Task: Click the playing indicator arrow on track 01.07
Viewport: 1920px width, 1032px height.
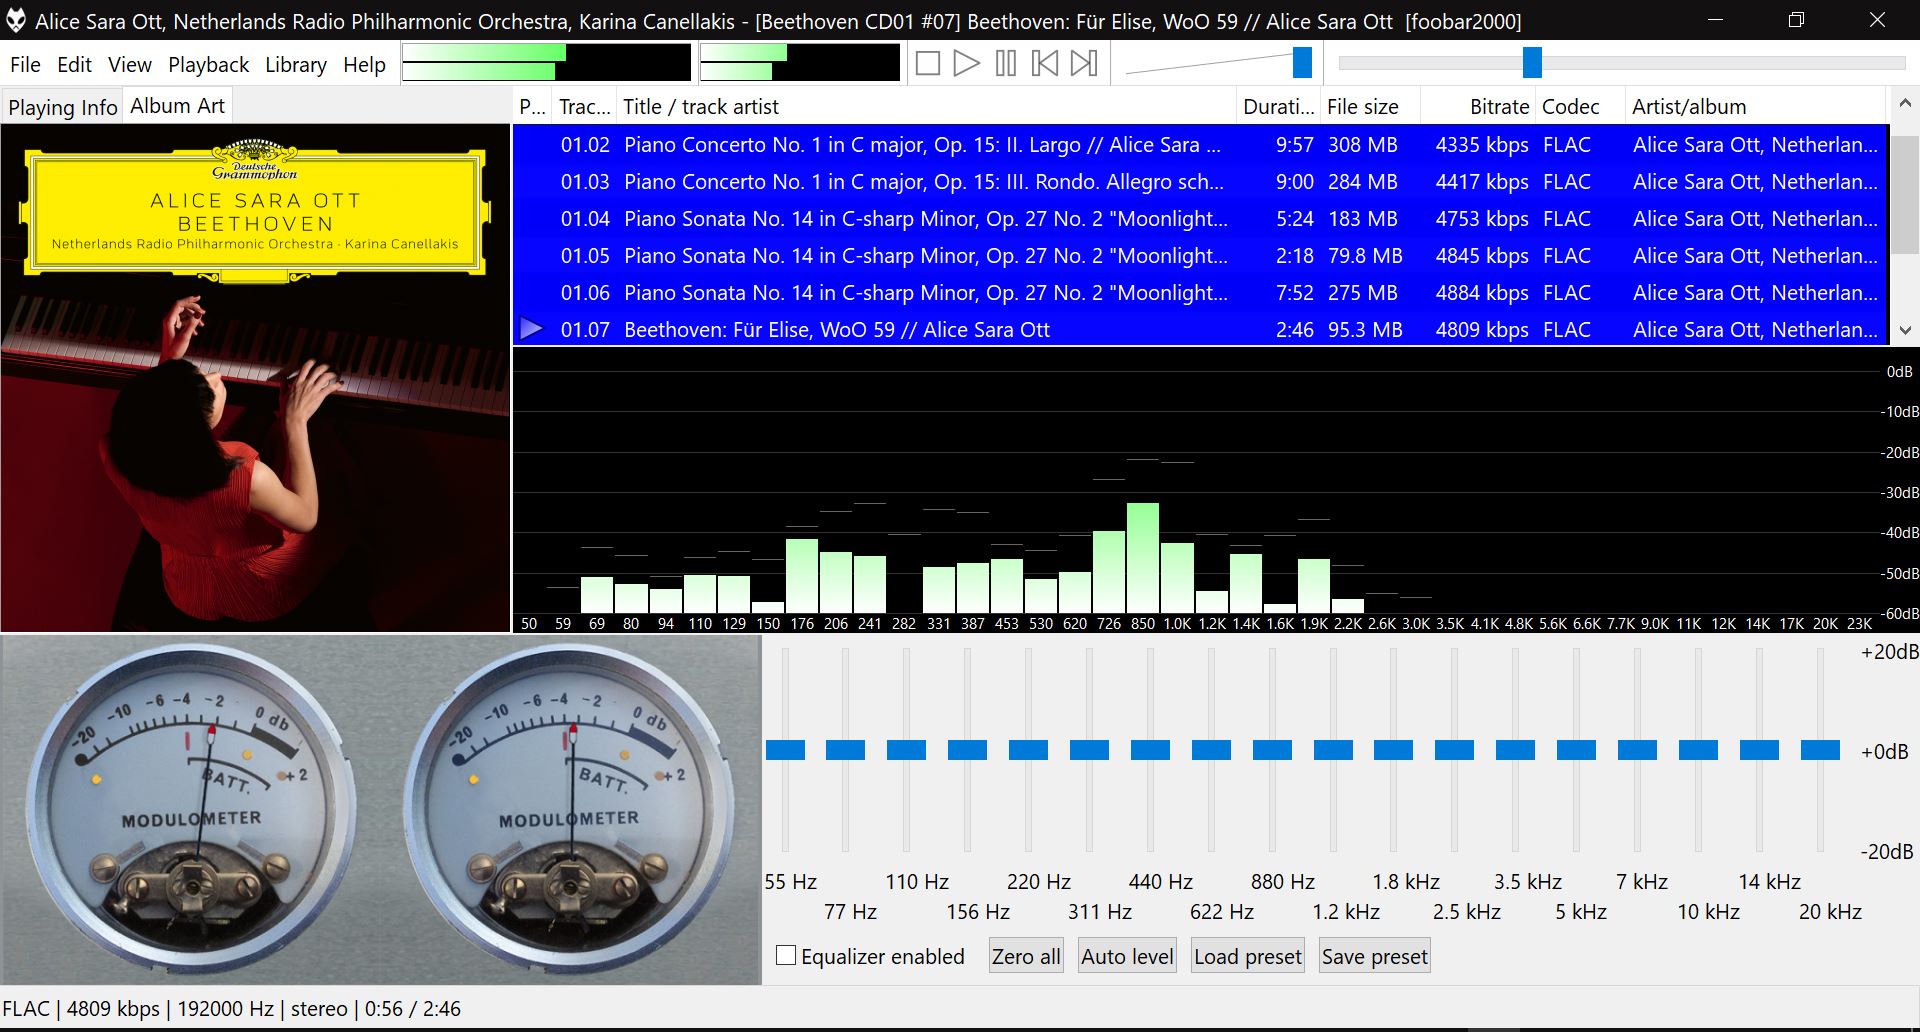Action: pos(531,329)
